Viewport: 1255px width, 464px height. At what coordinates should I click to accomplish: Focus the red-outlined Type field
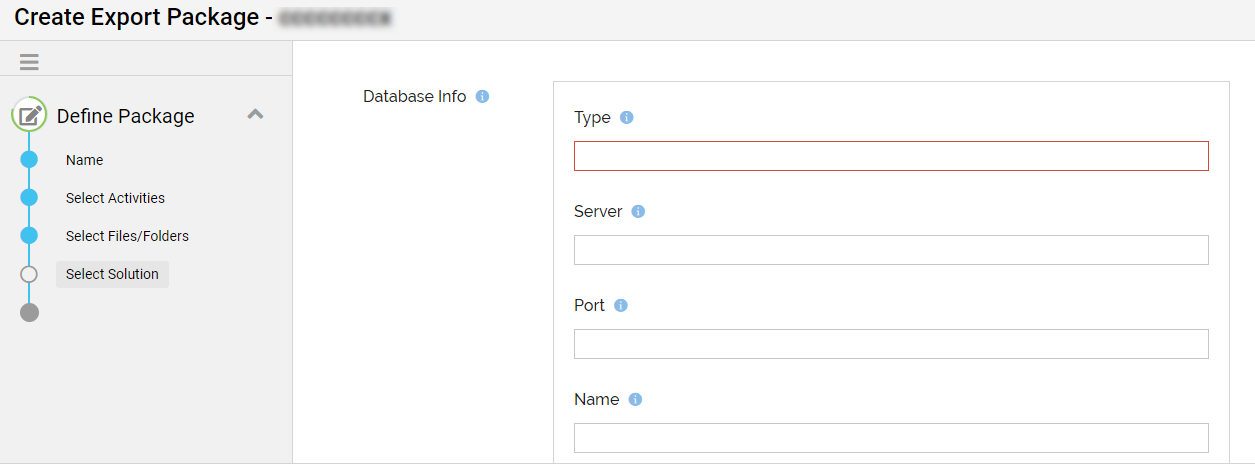click(x=891, y=156)
